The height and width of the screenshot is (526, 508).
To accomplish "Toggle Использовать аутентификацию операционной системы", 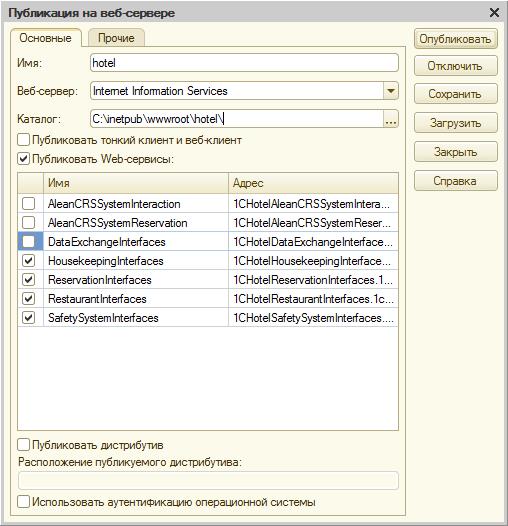I will tap(23, 502).
